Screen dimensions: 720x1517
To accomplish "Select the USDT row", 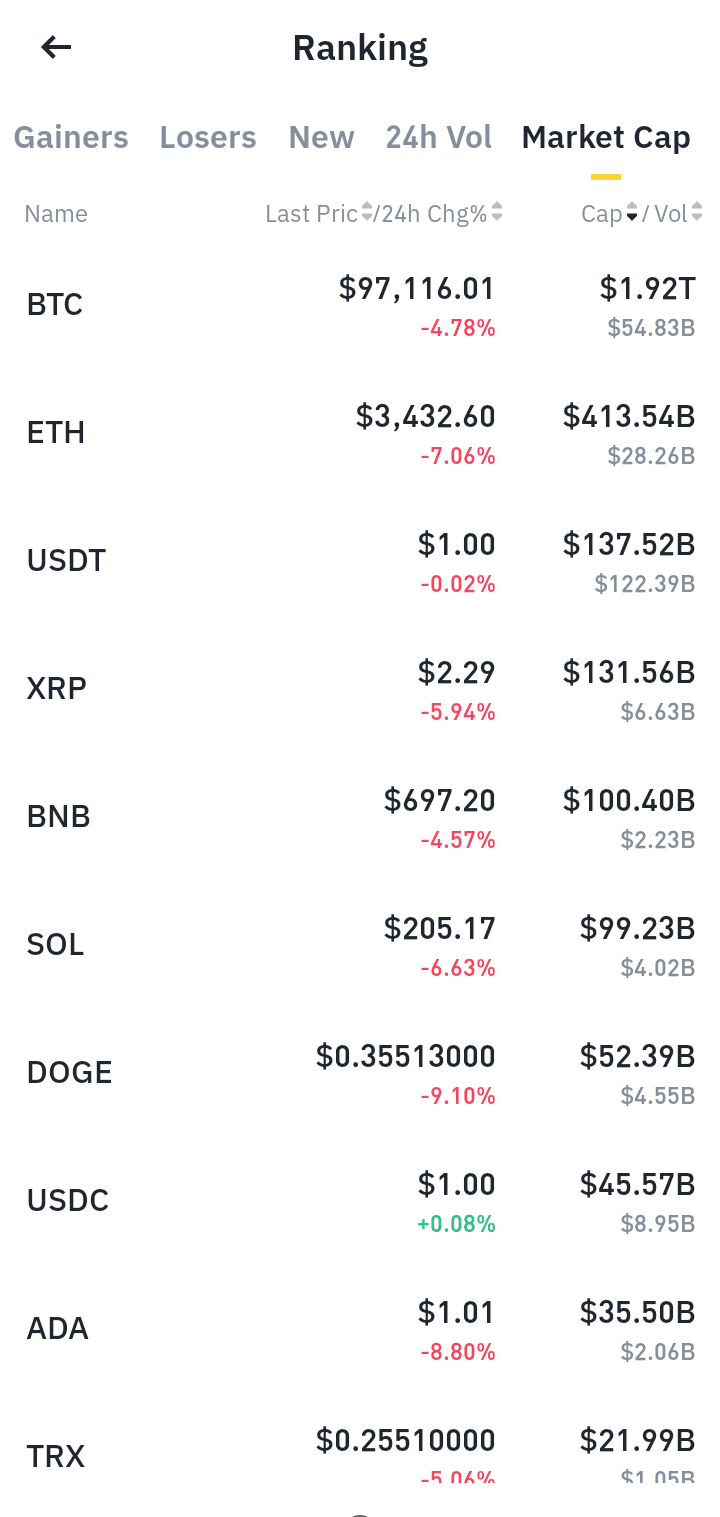I will pos(360,560).
